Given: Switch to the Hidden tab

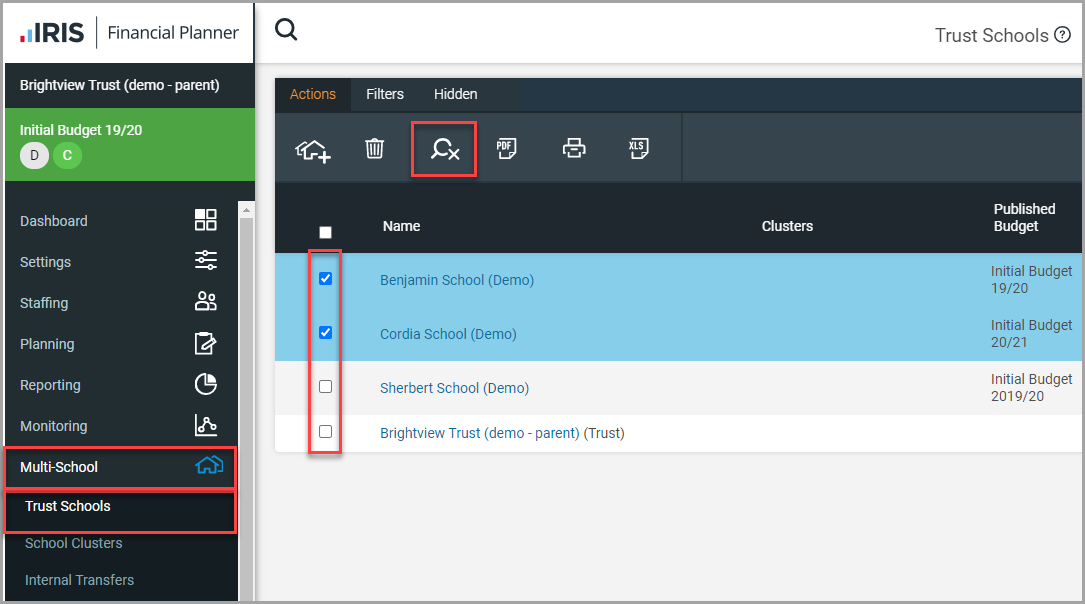Looking at the screenshot, I should coord(455,94).
